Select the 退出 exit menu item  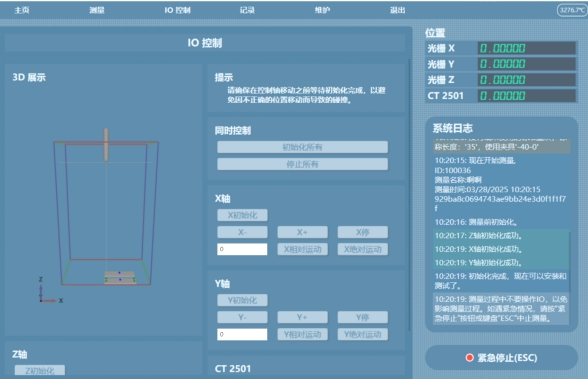(398, 10)
